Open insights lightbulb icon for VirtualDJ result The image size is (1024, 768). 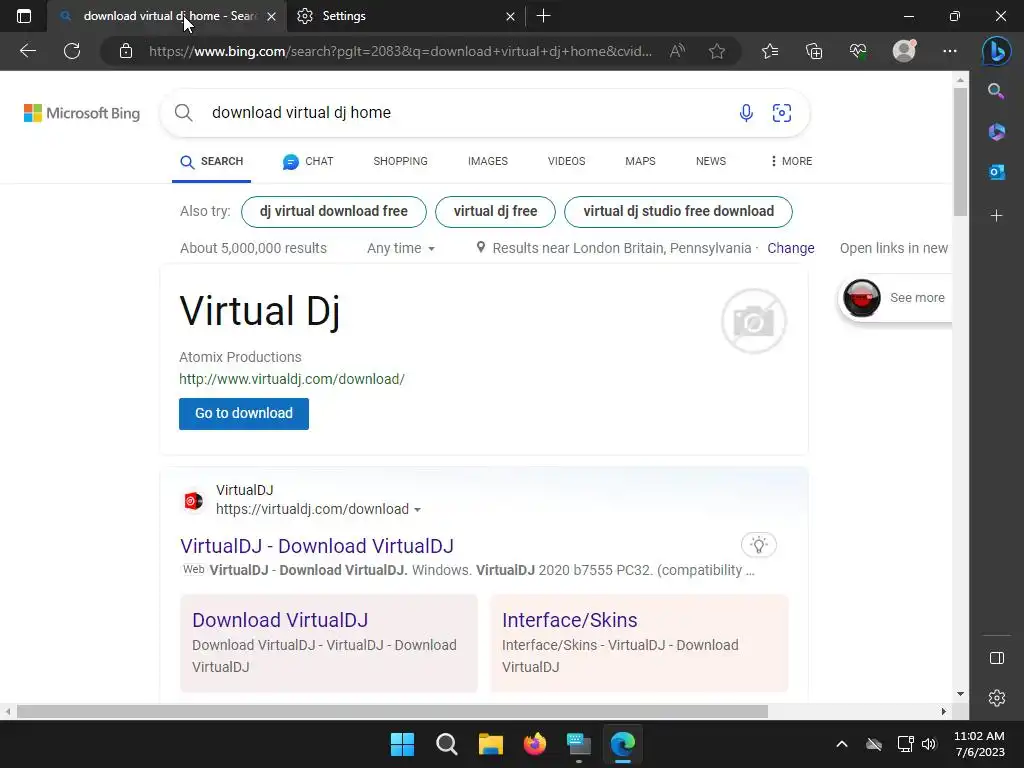click(x=758, y=545)
